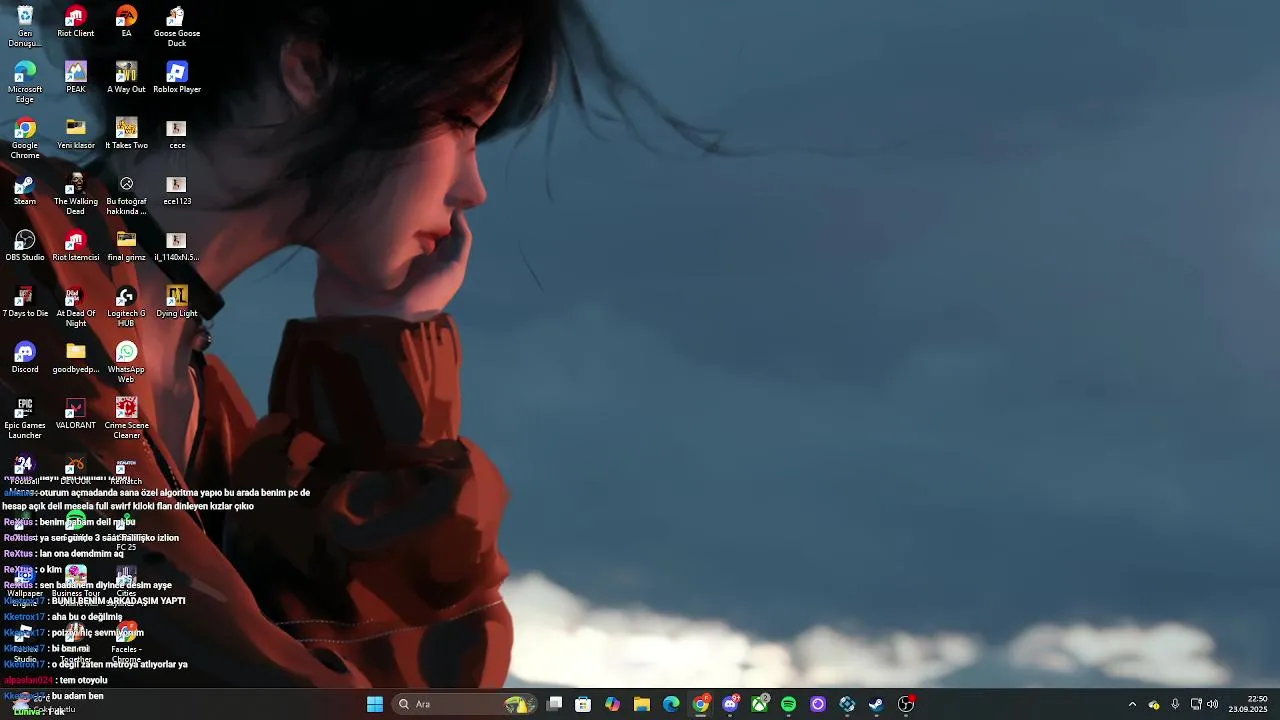Select Google Chrome desktop shortcut
This screenshot has height=720, width=1280.
[25, 139]
